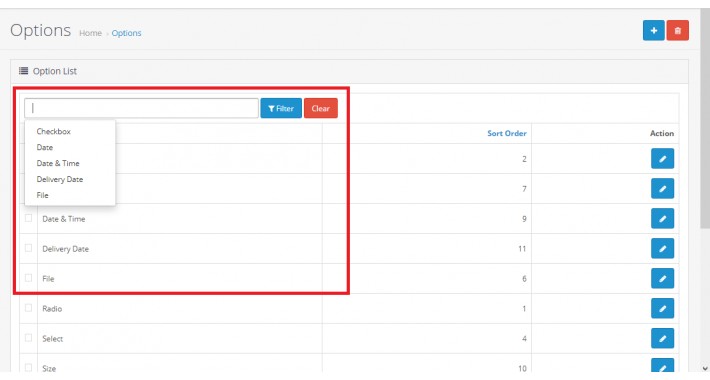
Task: Open the Options breadcrumb link
Action: tap(126, 33)
